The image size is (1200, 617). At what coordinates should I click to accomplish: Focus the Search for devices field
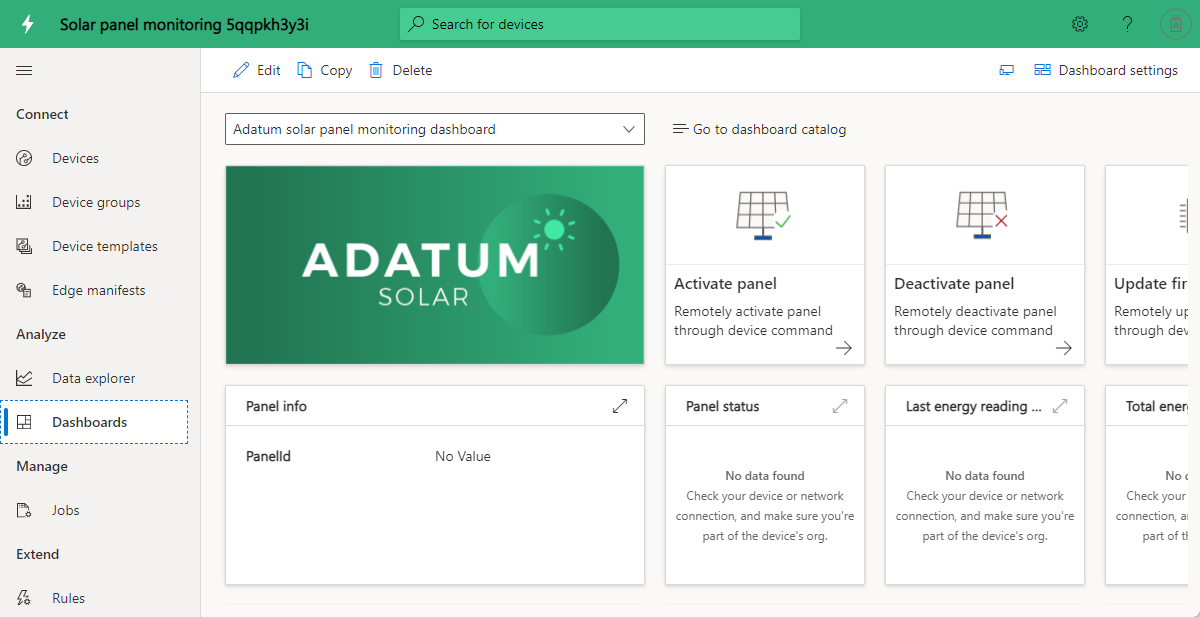pos(600,24)
